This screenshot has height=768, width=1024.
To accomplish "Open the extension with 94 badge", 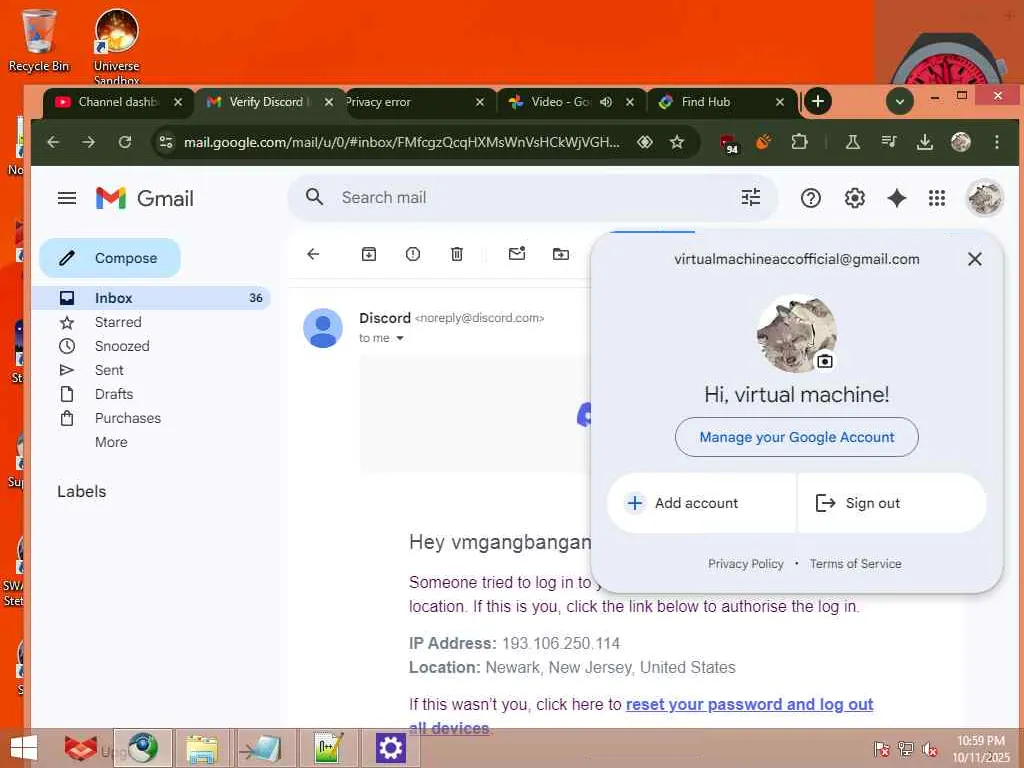I will [x=729, y=144].
